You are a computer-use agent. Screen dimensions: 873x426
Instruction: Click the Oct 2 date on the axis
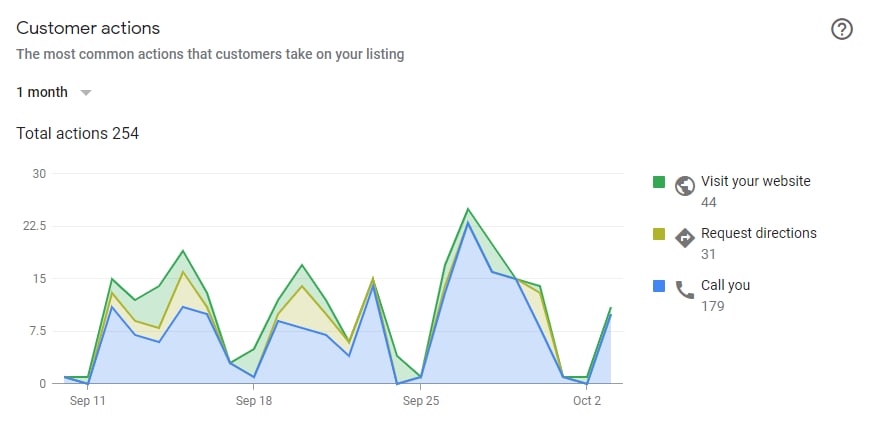(587, 401)
